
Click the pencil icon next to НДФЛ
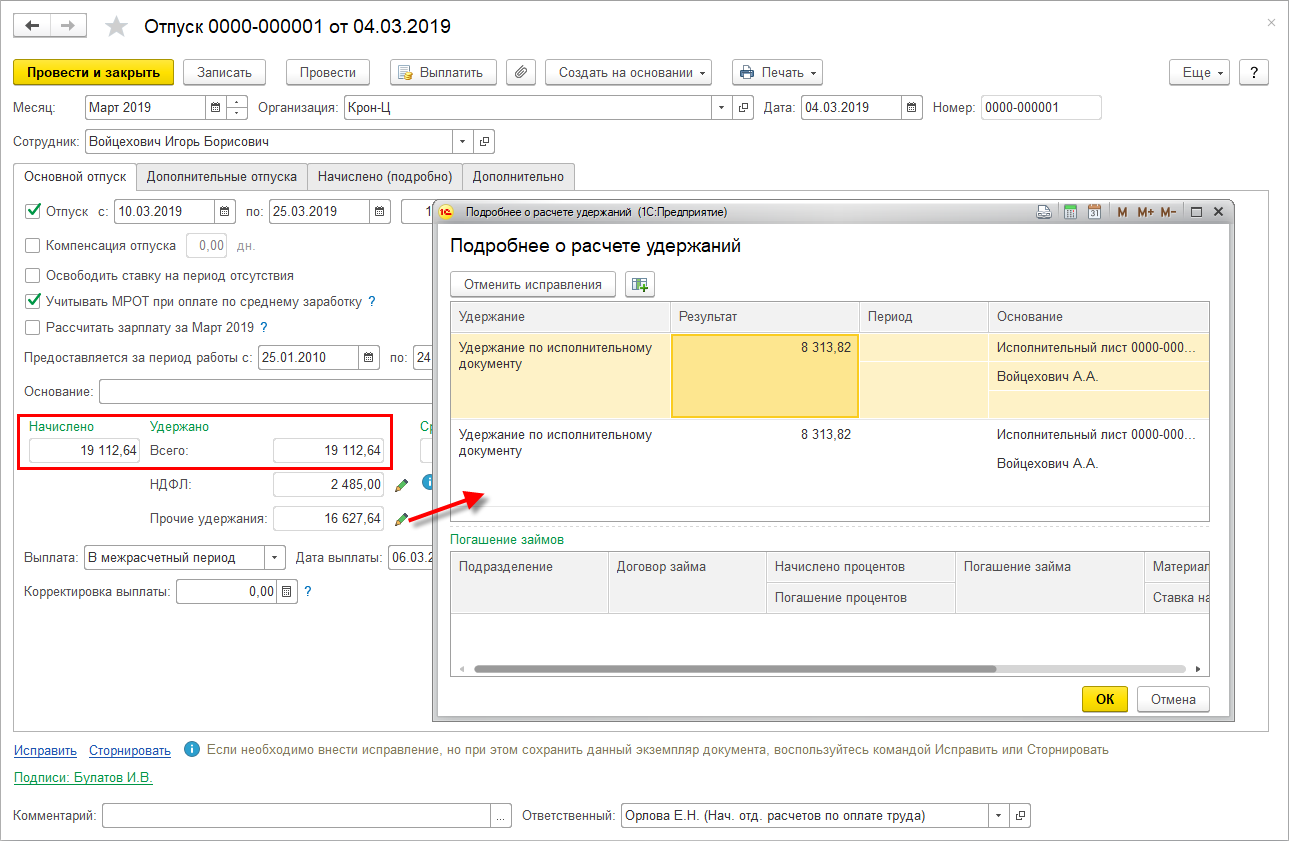click(x=401, y=485)
